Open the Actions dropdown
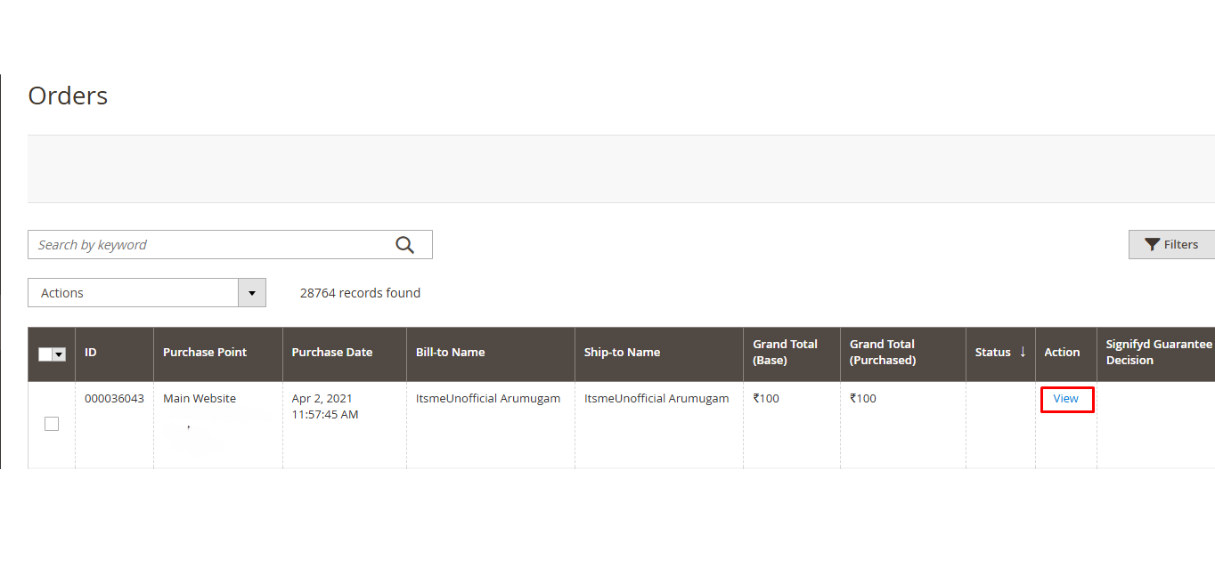Viewport: 1215px width, 574px height. coord(147,293)
